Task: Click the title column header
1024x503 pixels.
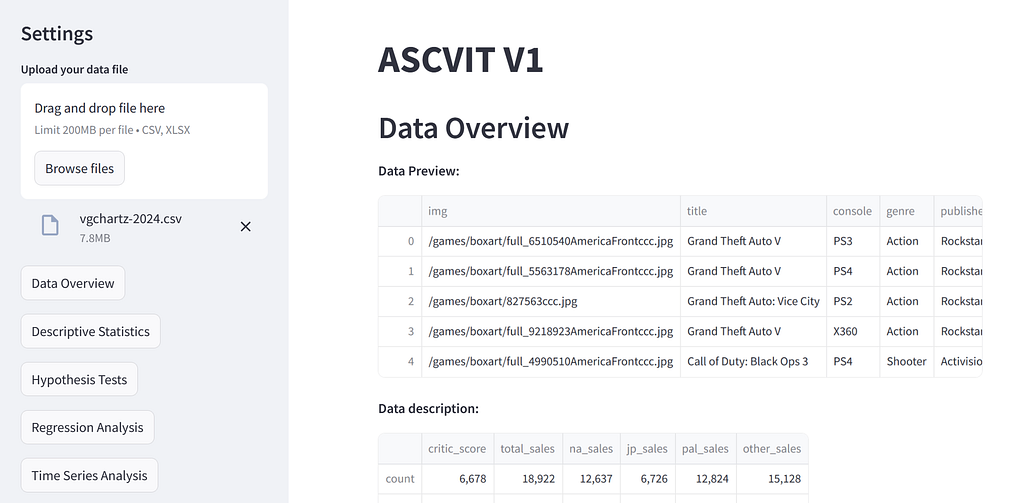Action: click(x=754, y=211)
